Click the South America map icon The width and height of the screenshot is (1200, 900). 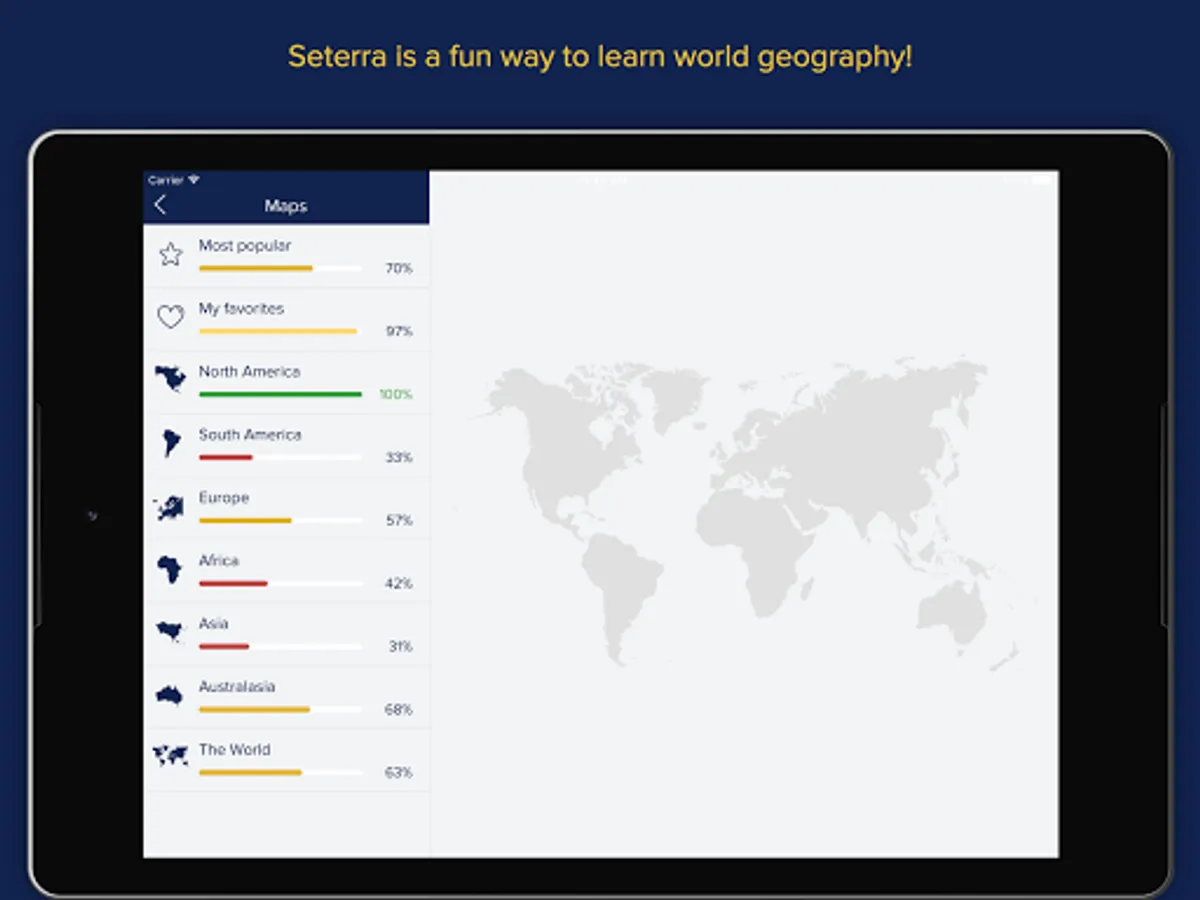pyautogui.click(x=171, y=443)
